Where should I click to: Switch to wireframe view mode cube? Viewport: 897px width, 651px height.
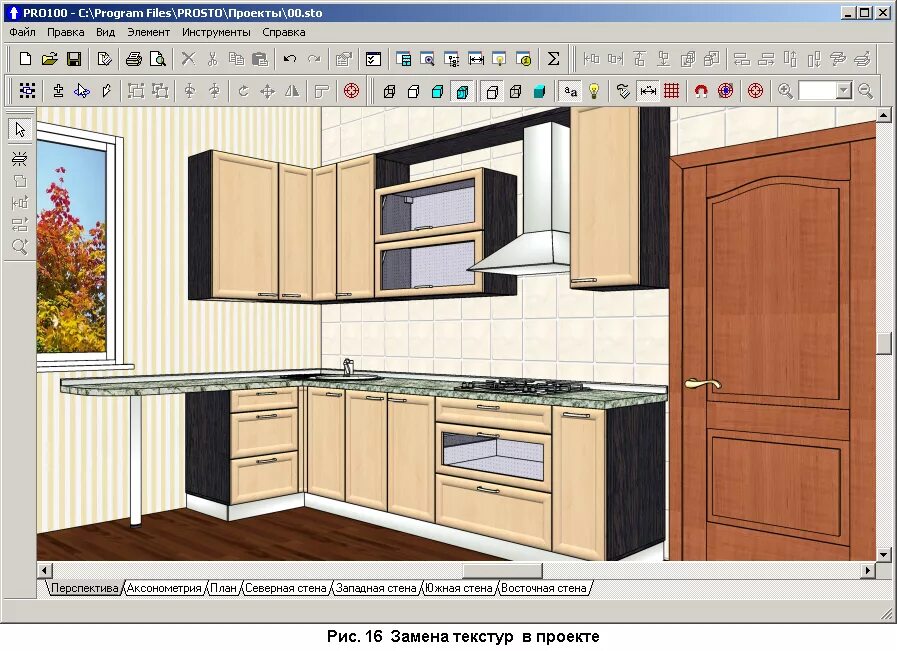point(389,90)
